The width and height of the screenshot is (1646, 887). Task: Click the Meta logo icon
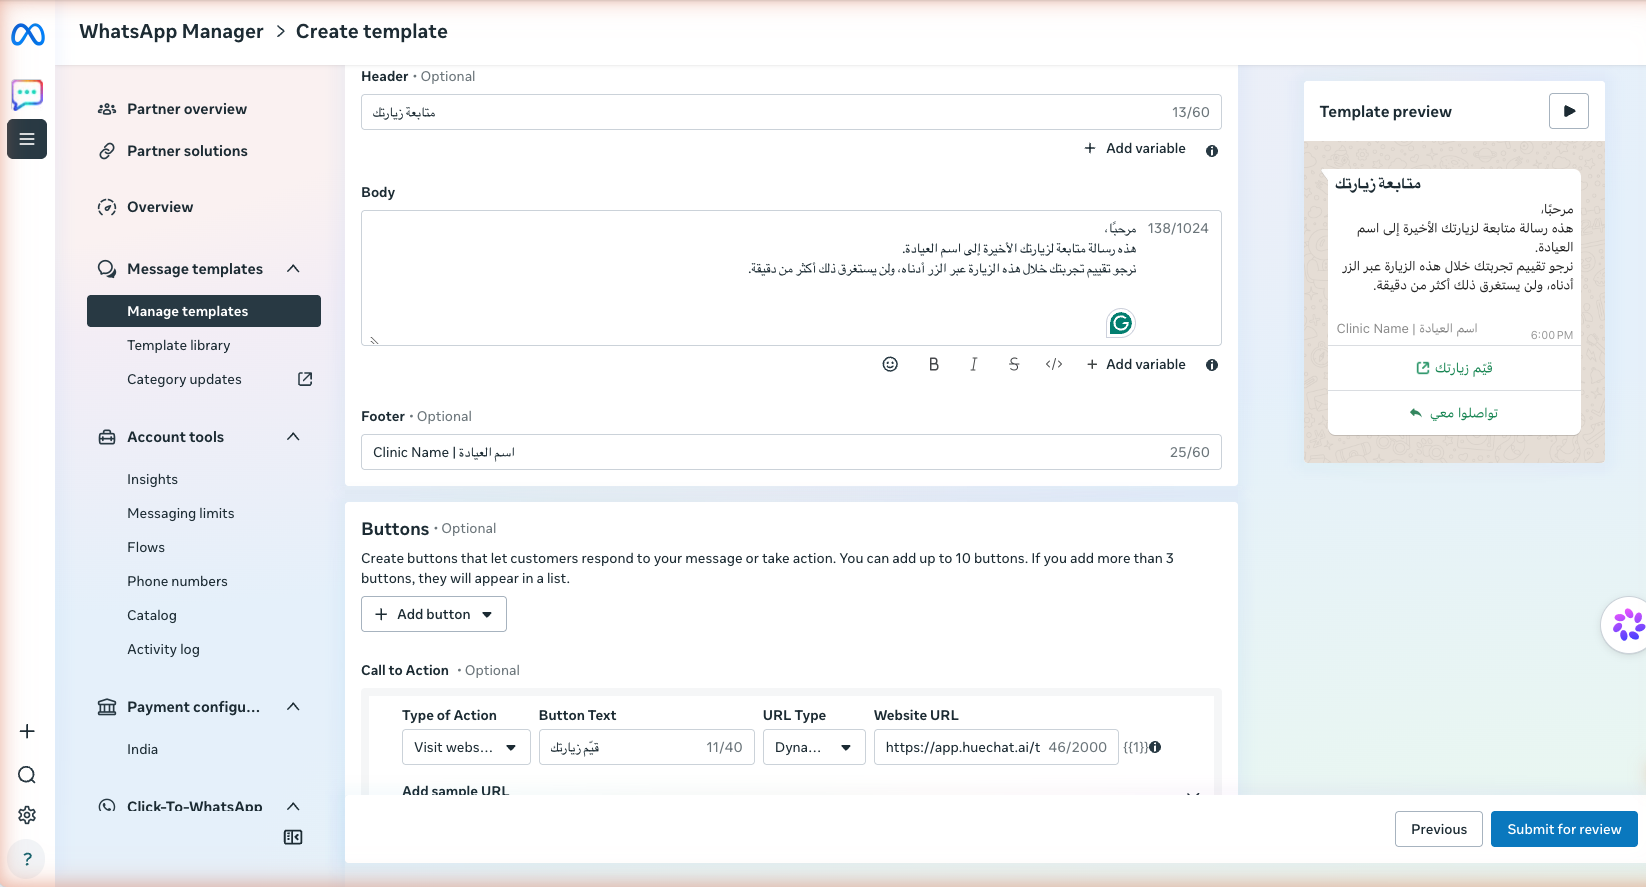pyautogui.click(x=28, y=35)
